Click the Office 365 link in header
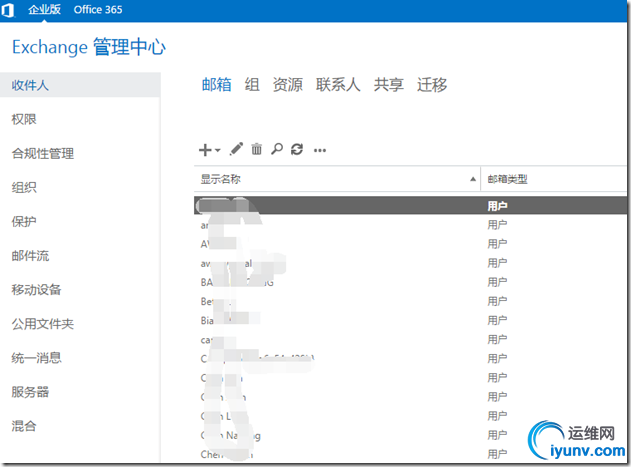631x467 pixels. (x=98, y=10)
